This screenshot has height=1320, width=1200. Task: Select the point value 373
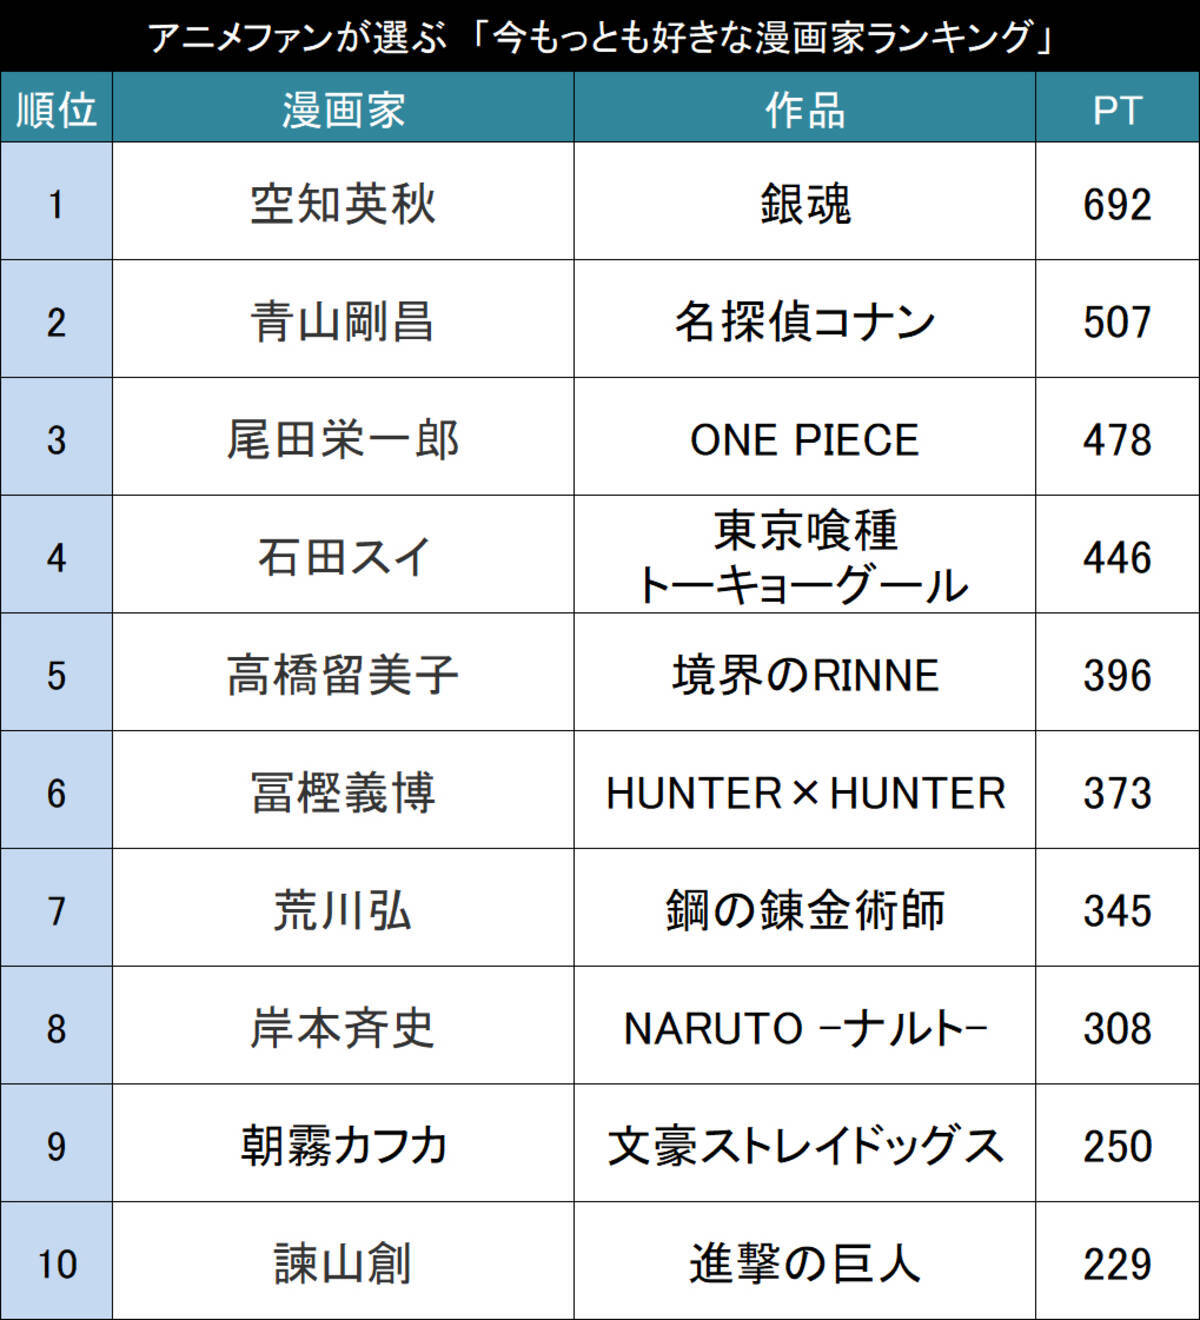coord(1117,793)
